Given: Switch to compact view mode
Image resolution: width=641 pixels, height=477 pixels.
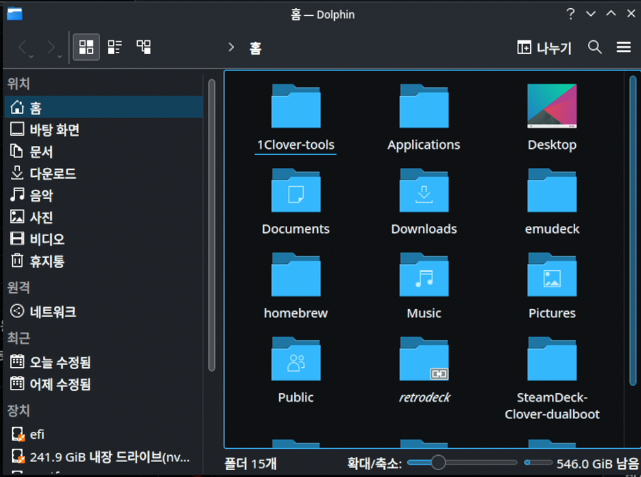Looking at the screenshot, I should point(114,47).
